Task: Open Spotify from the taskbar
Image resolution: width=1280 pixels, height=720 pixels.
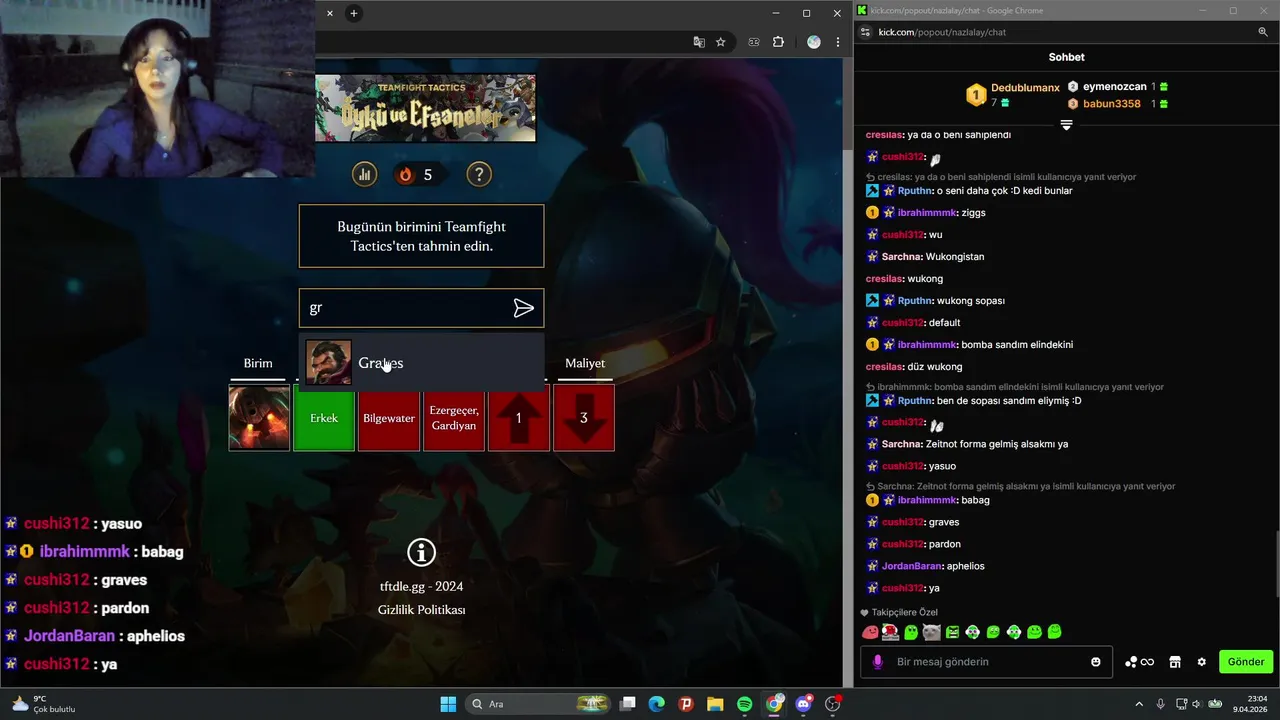Action: tap(745, 704)
